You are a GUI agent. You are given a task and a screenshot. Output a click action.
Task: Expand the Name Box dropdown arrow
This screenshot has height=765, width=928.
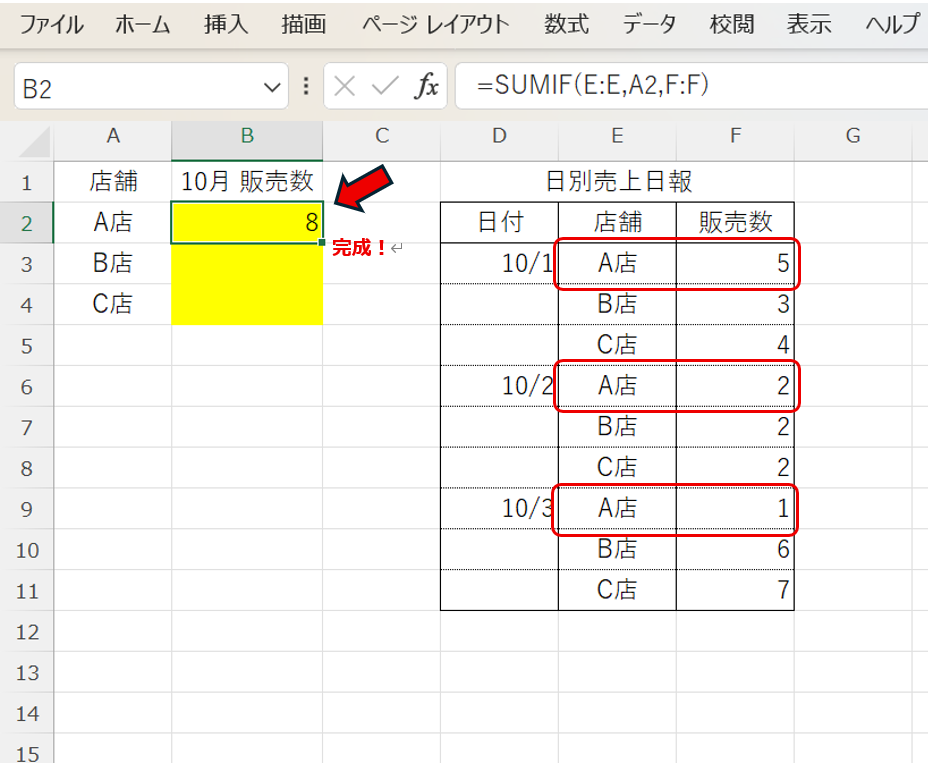[x=272, y=88]
